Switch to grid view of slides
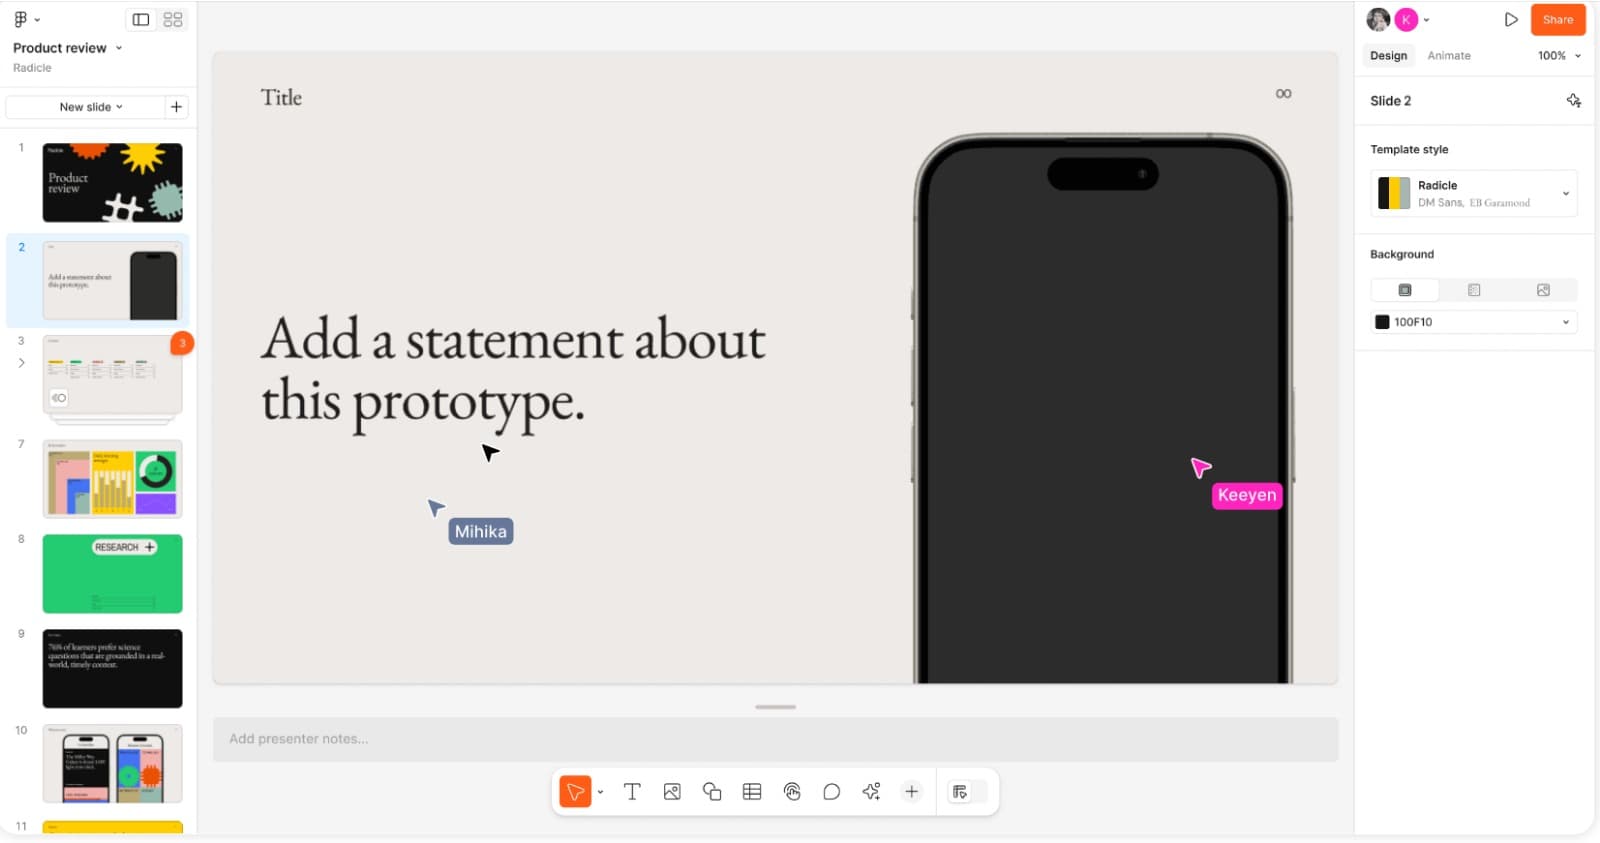The image size is (1600, 843). [173, 20]
